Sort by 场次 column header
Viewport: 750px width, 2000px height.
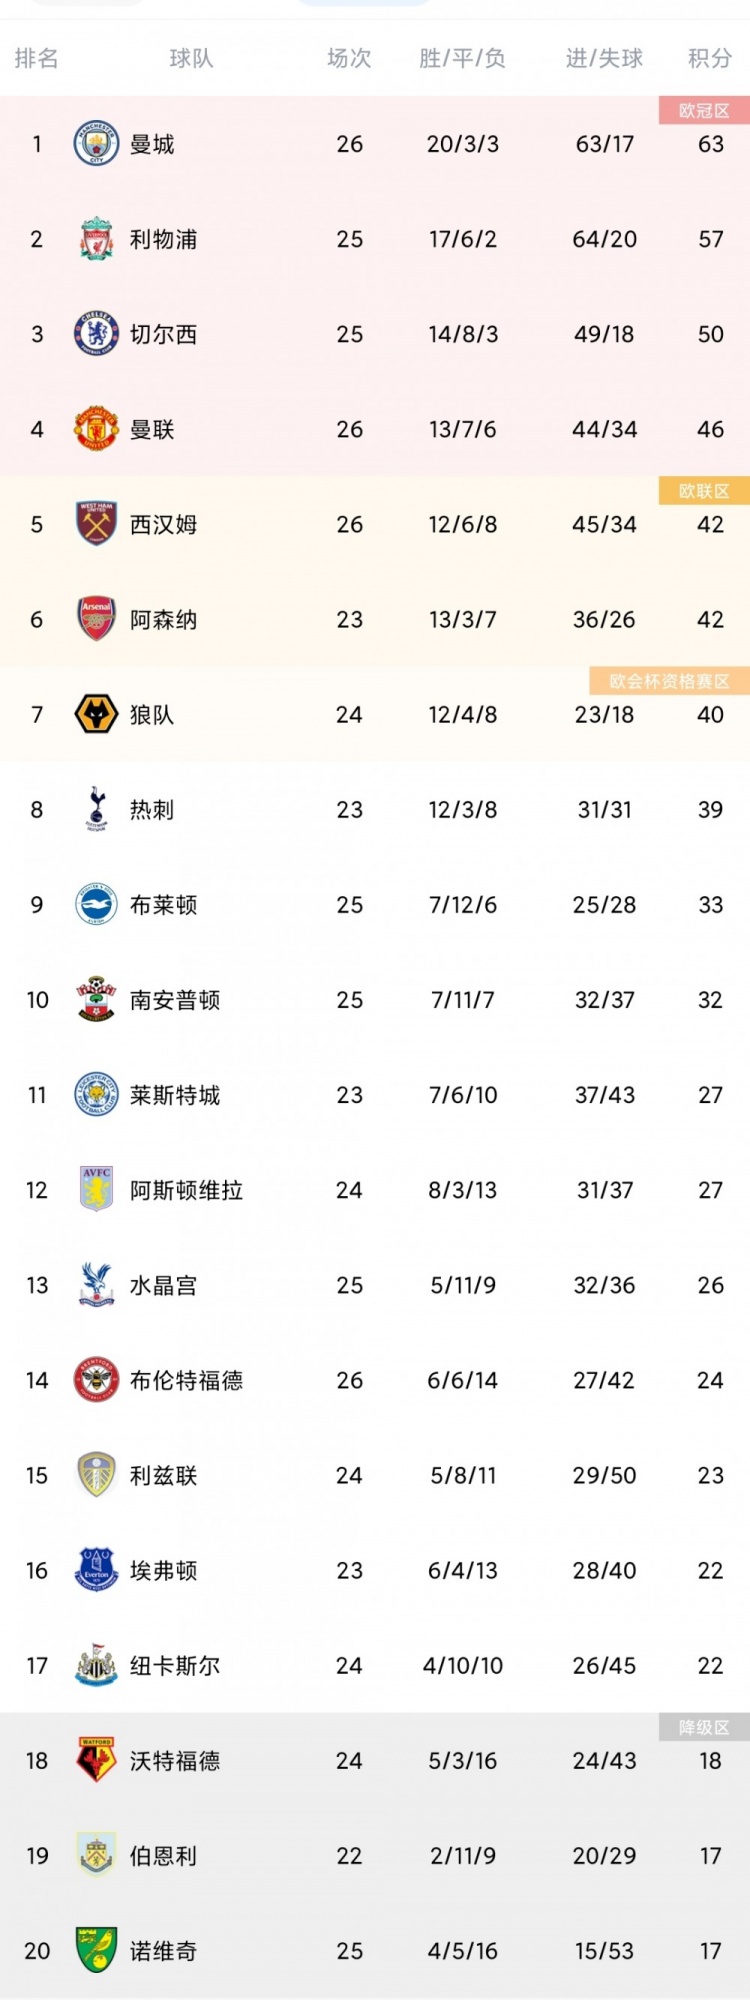point(350,58)
